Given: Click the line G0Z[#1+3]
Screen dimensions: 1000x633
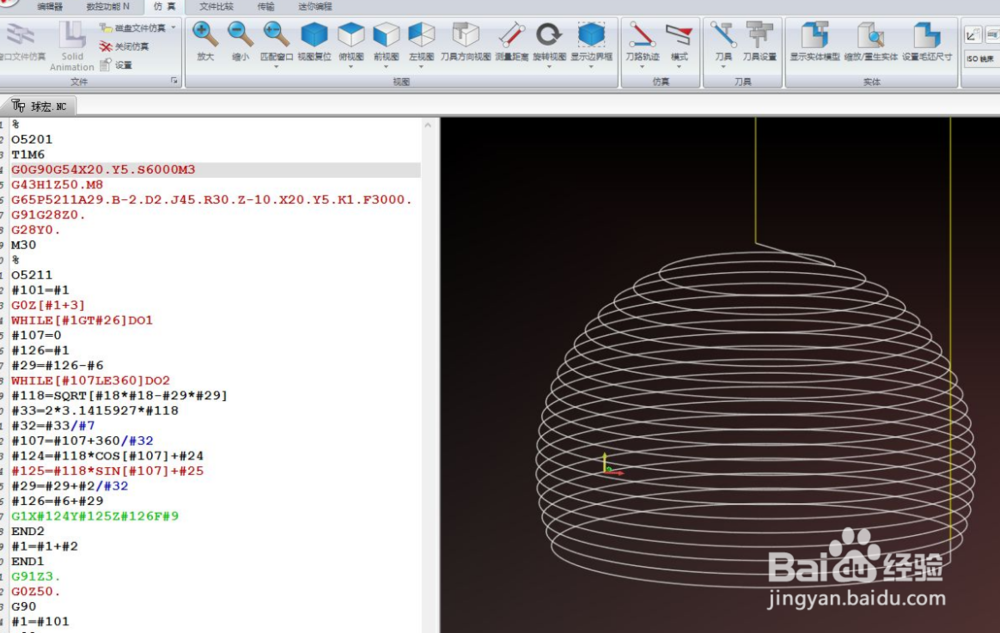Looking at the screenshot, I should click(48, 305).
